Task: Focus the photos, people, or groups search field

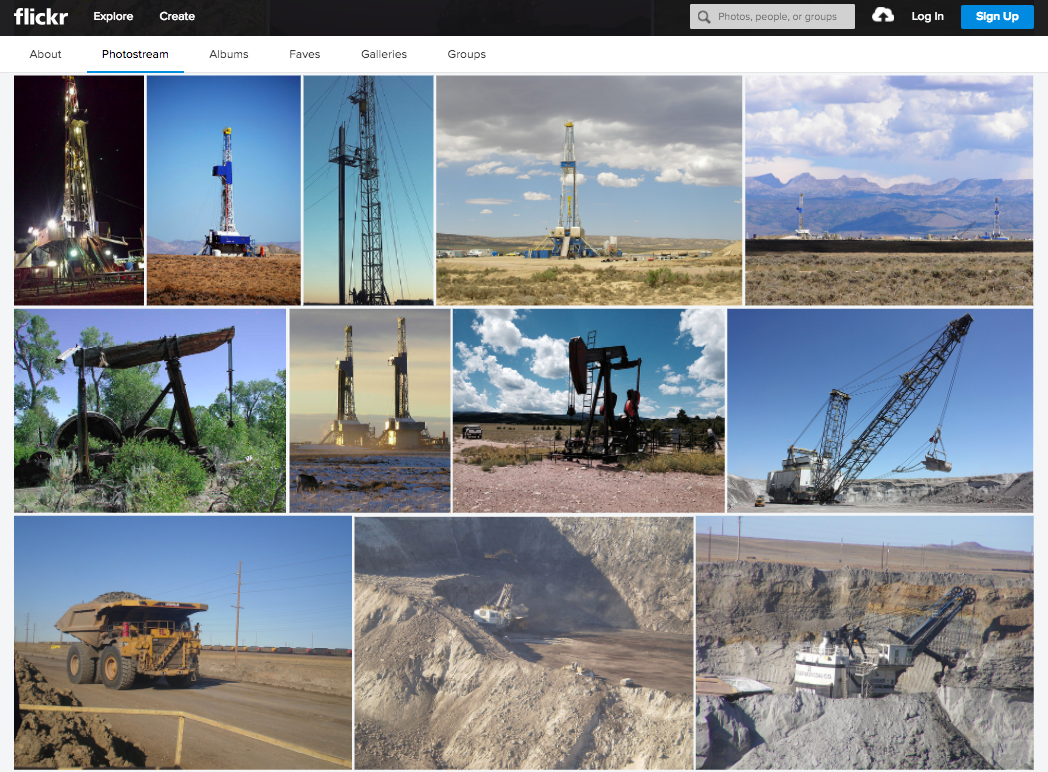Action: [x=772, y=17]
